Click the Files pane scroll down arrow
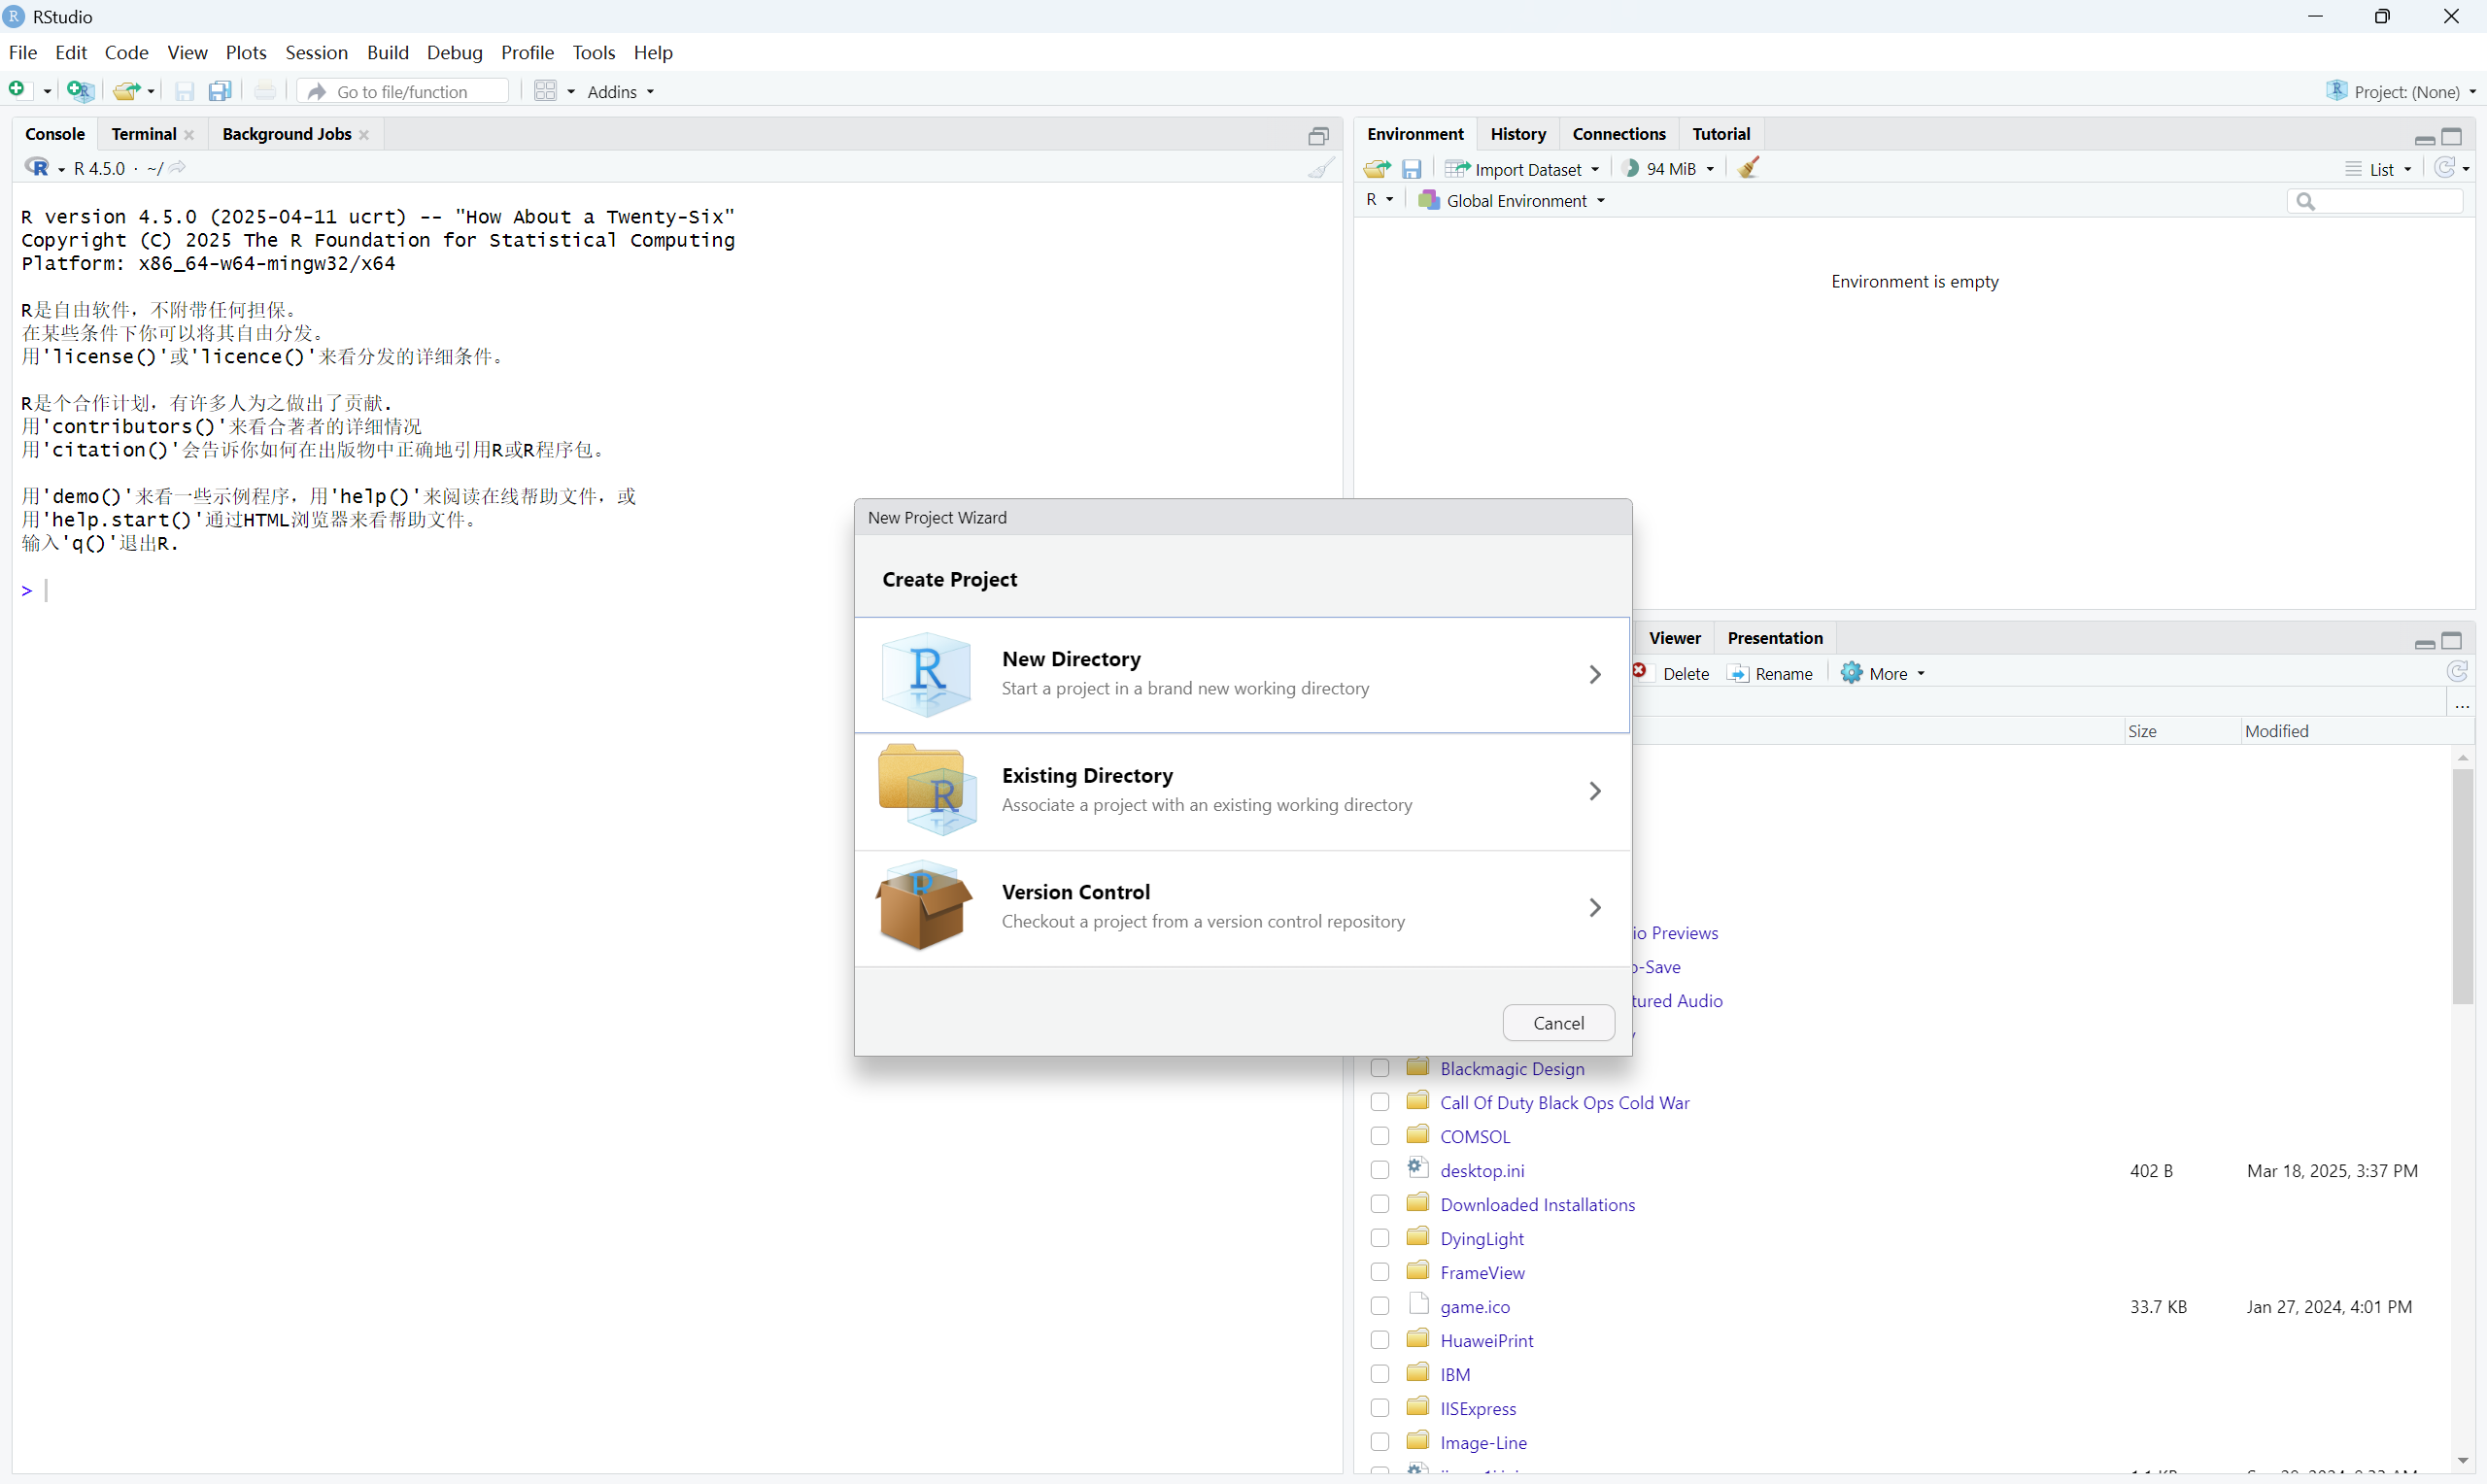 coord(2462,1461)
